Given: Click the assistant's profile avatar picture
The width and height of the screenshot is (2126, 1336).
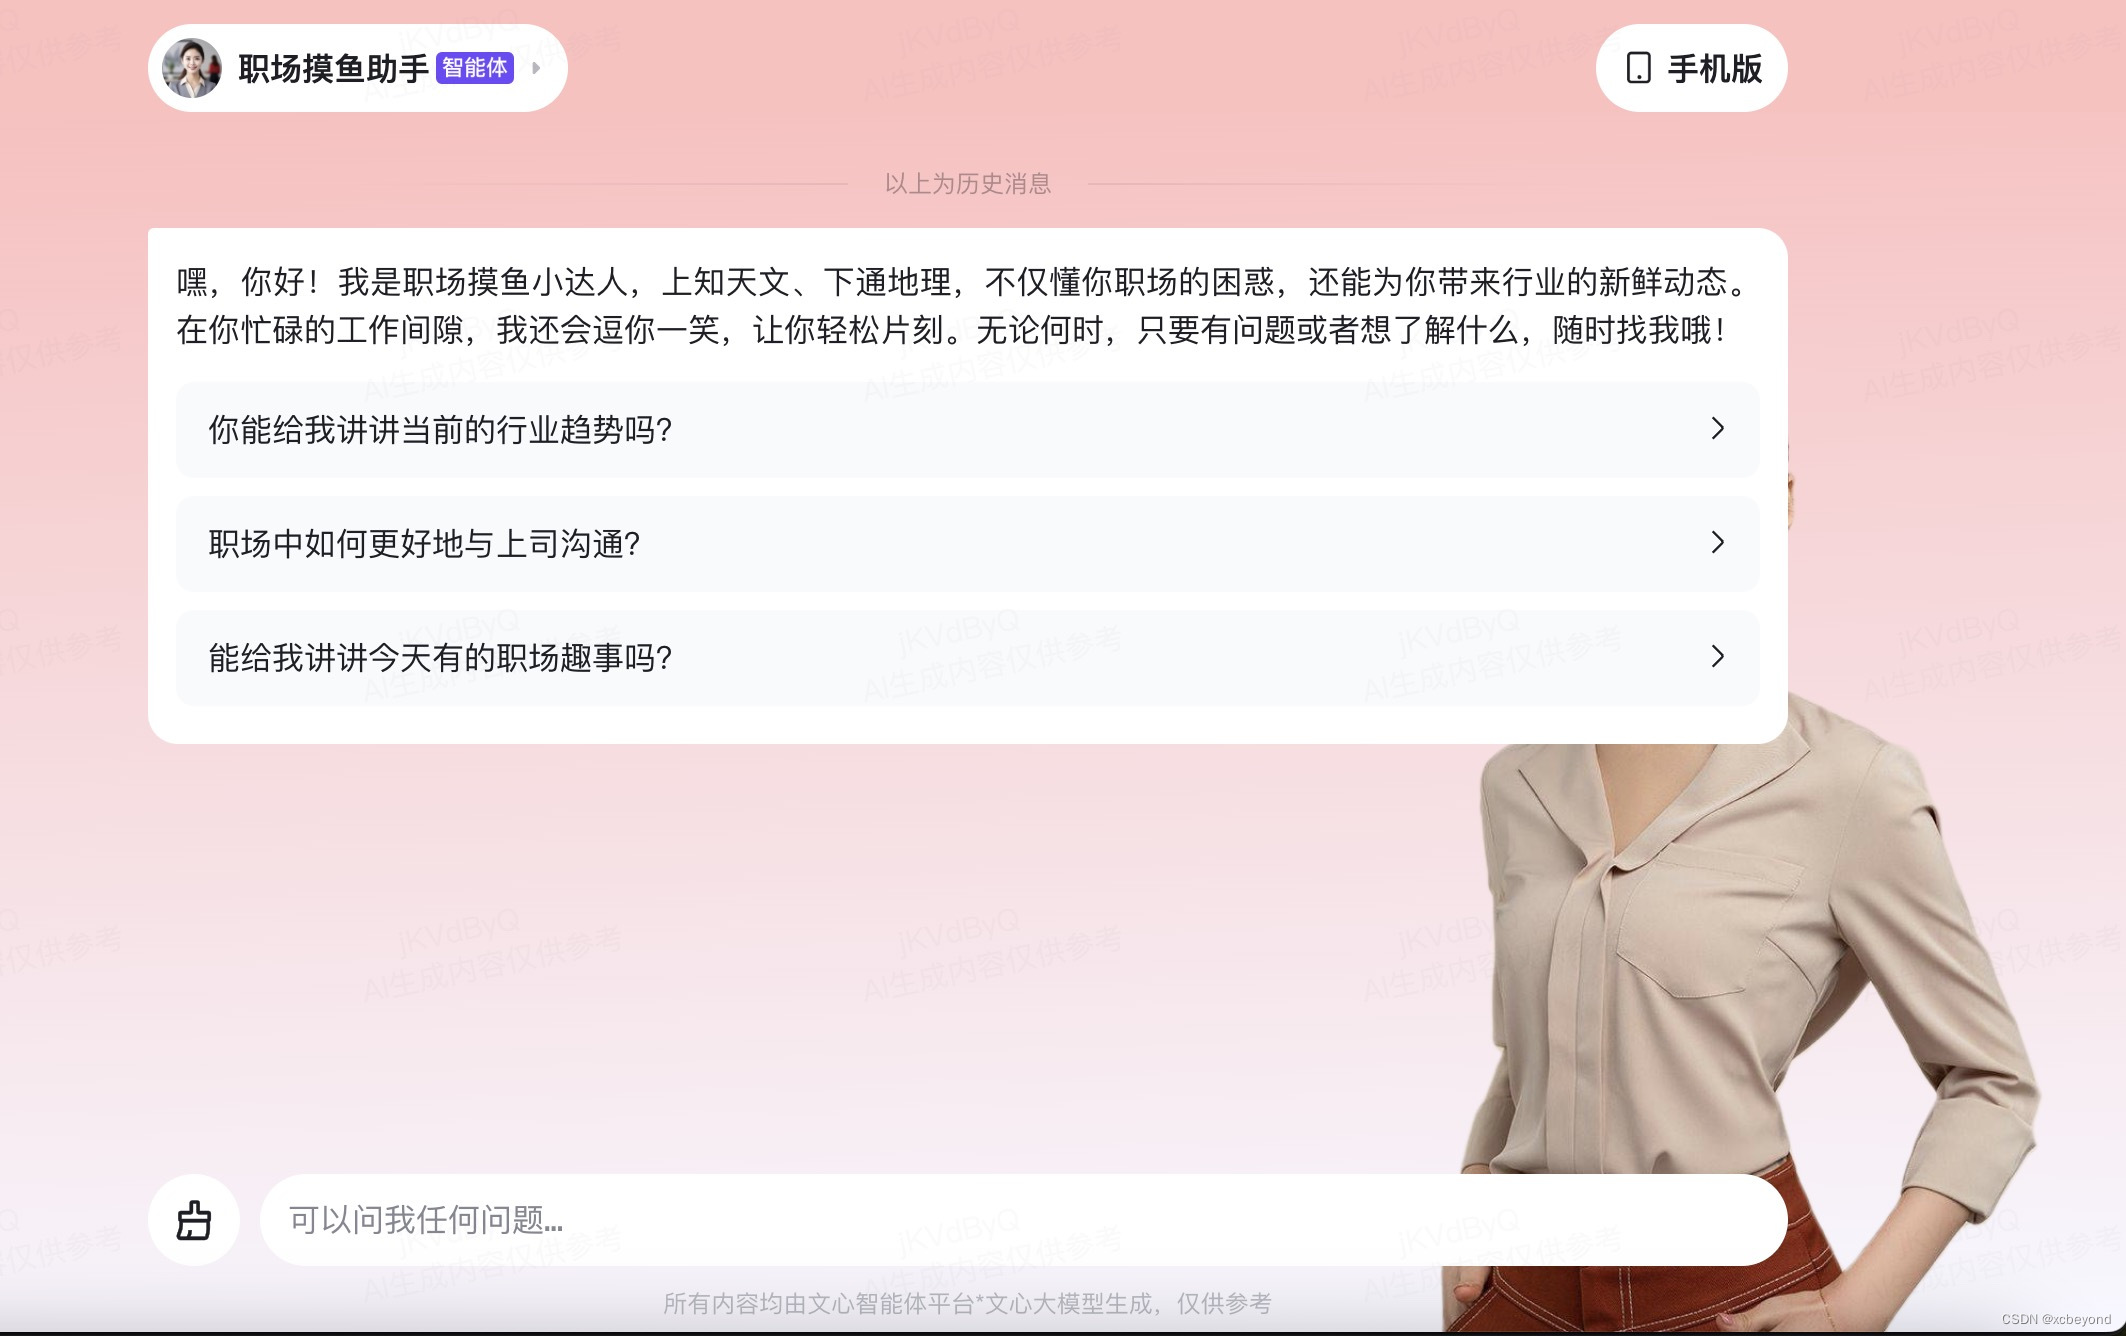Looking at the screenshot, I should [x=191, y=68].
